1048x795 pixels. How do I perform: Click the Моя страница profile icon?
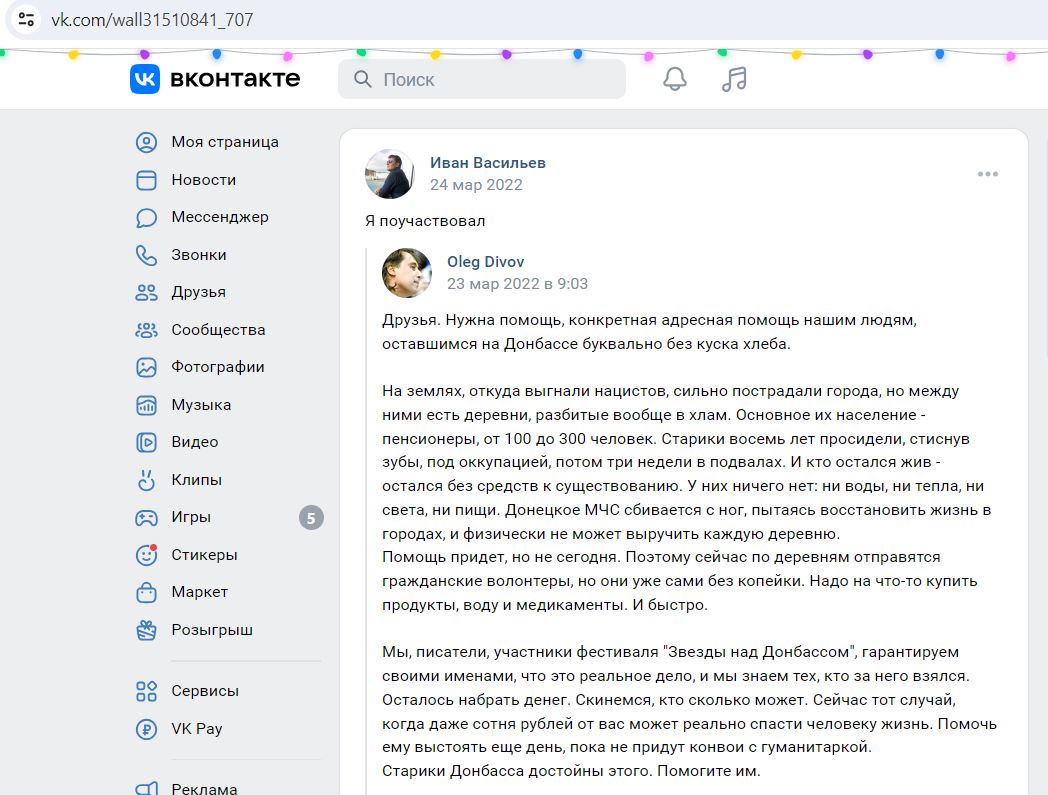pos(146,142)
